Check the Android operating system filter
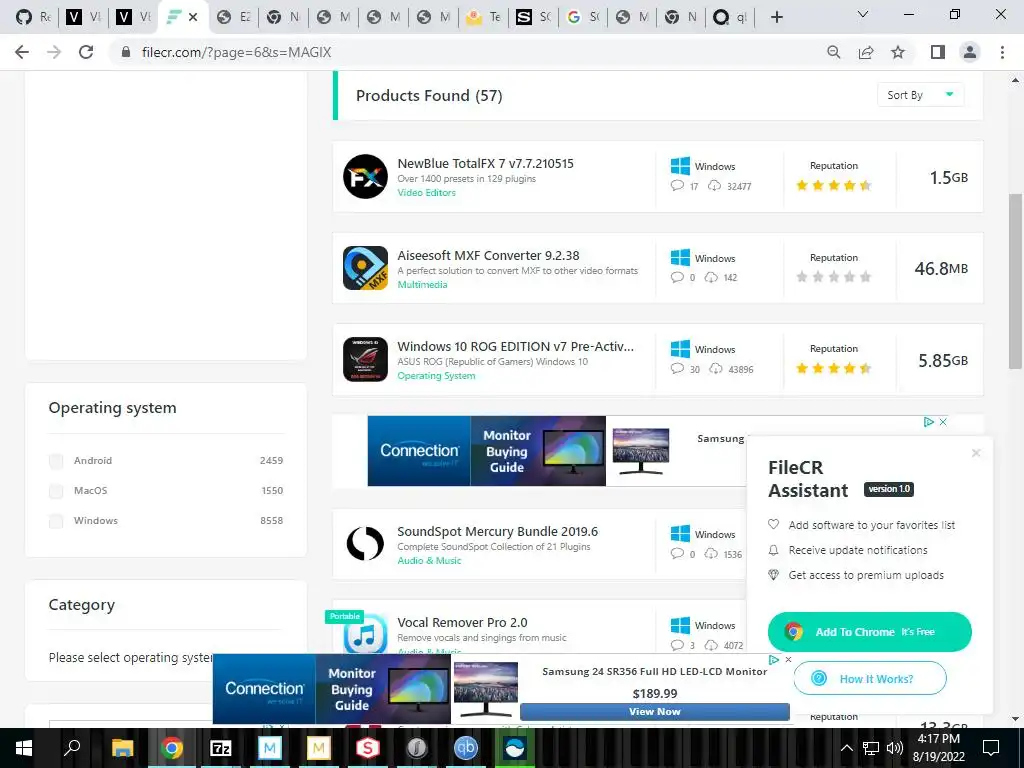1024x768 pixels. [x=56, y=461]
